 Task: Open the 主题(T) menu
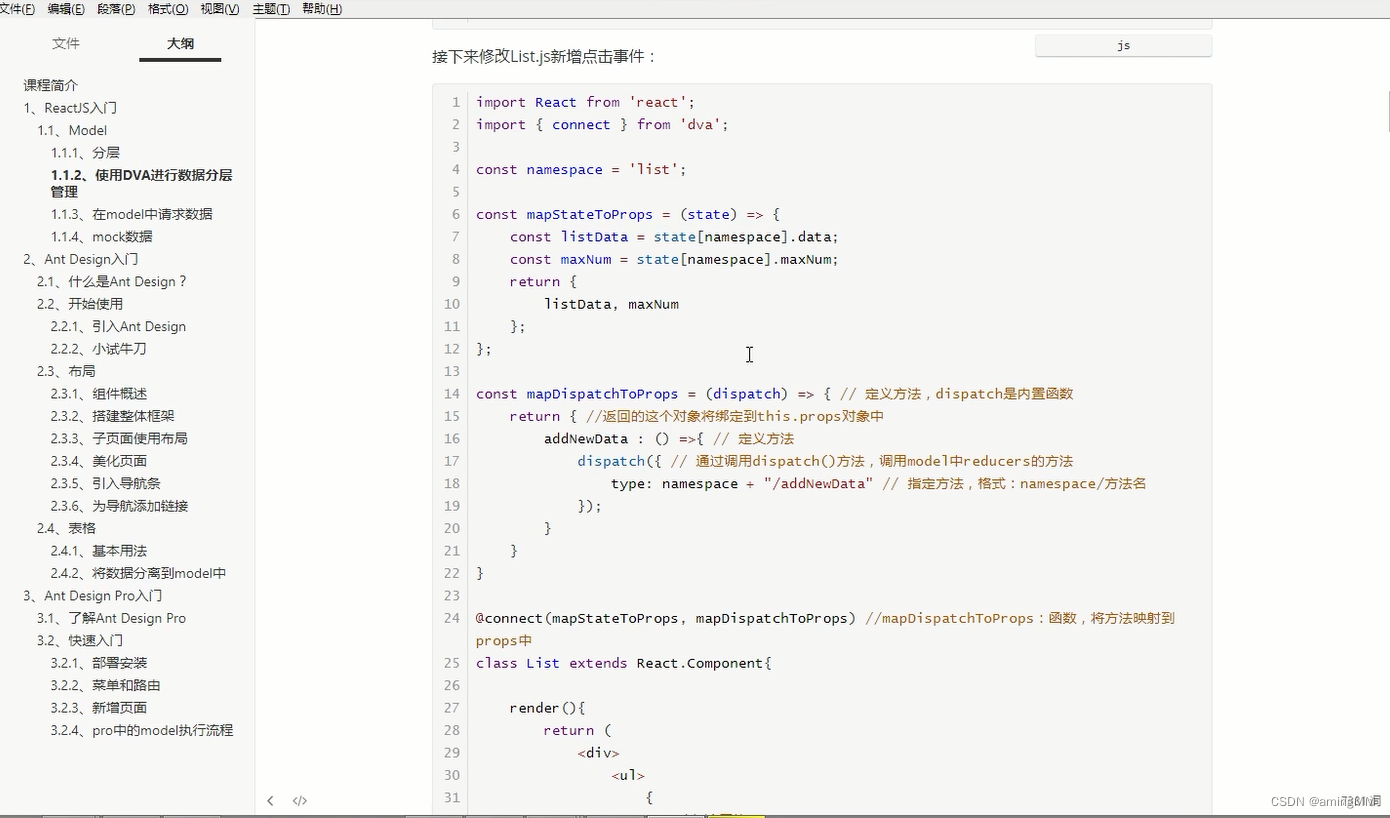point(271,9)
